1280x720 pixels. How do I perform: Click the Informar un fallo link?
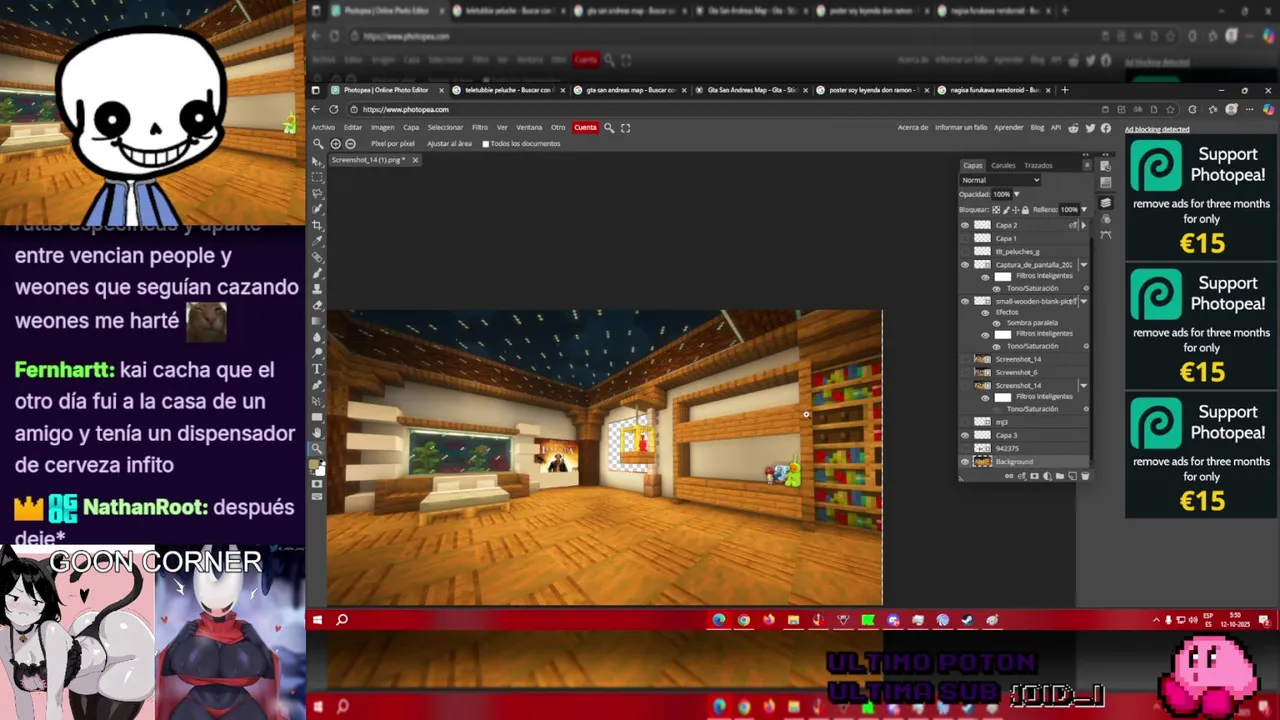coord(961,128)
